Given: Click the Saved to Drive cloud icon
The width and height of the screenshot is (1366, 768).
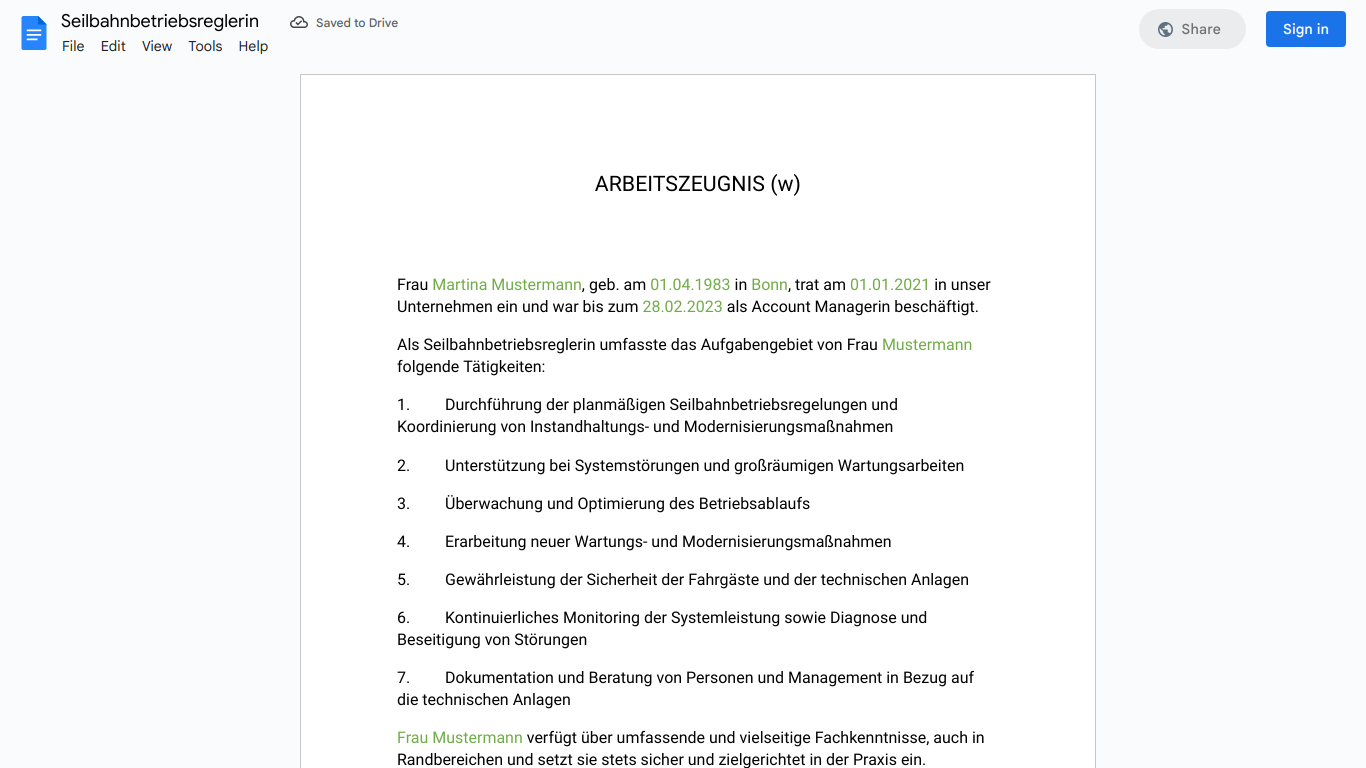Looking at the screenshot, I should (299, 22).
